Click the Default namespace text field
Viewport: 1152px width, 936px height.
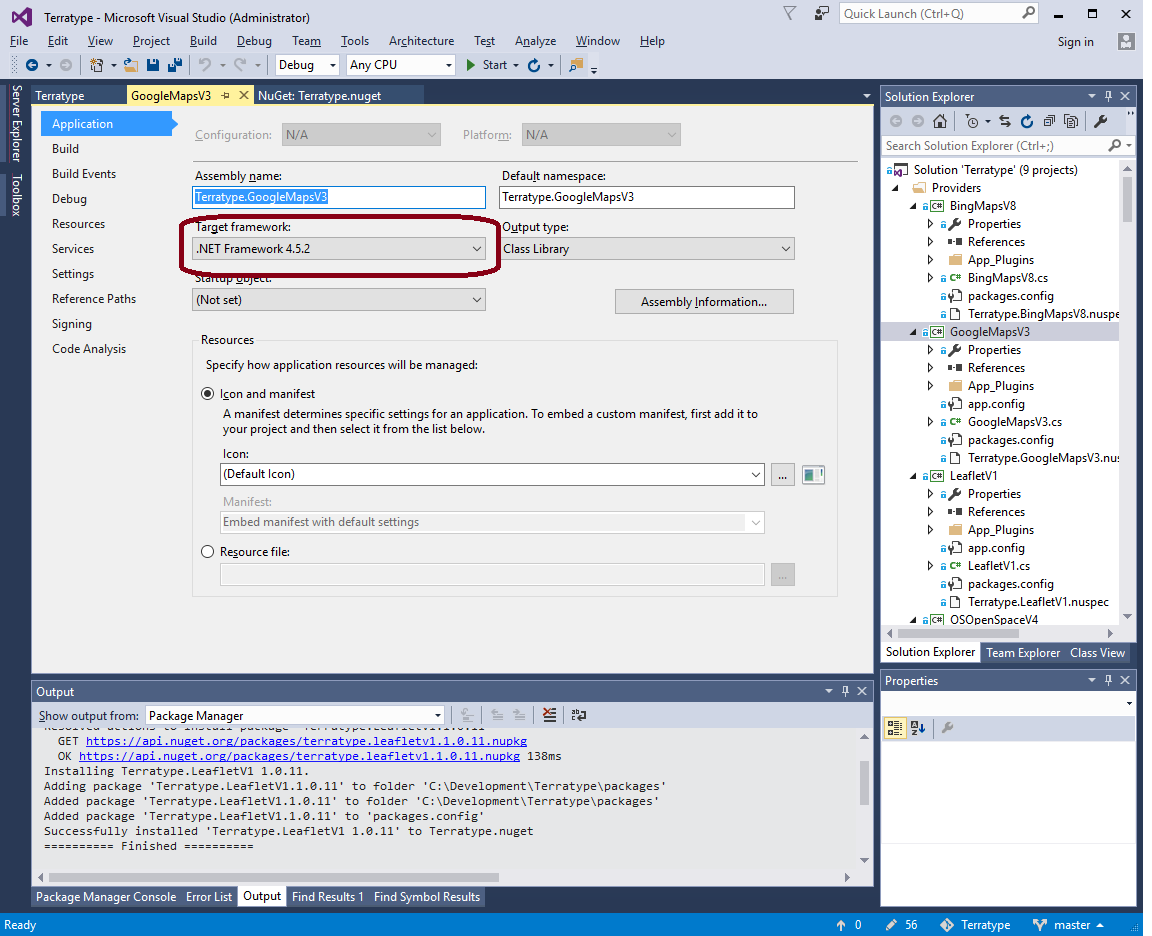(x=647, y=198)
